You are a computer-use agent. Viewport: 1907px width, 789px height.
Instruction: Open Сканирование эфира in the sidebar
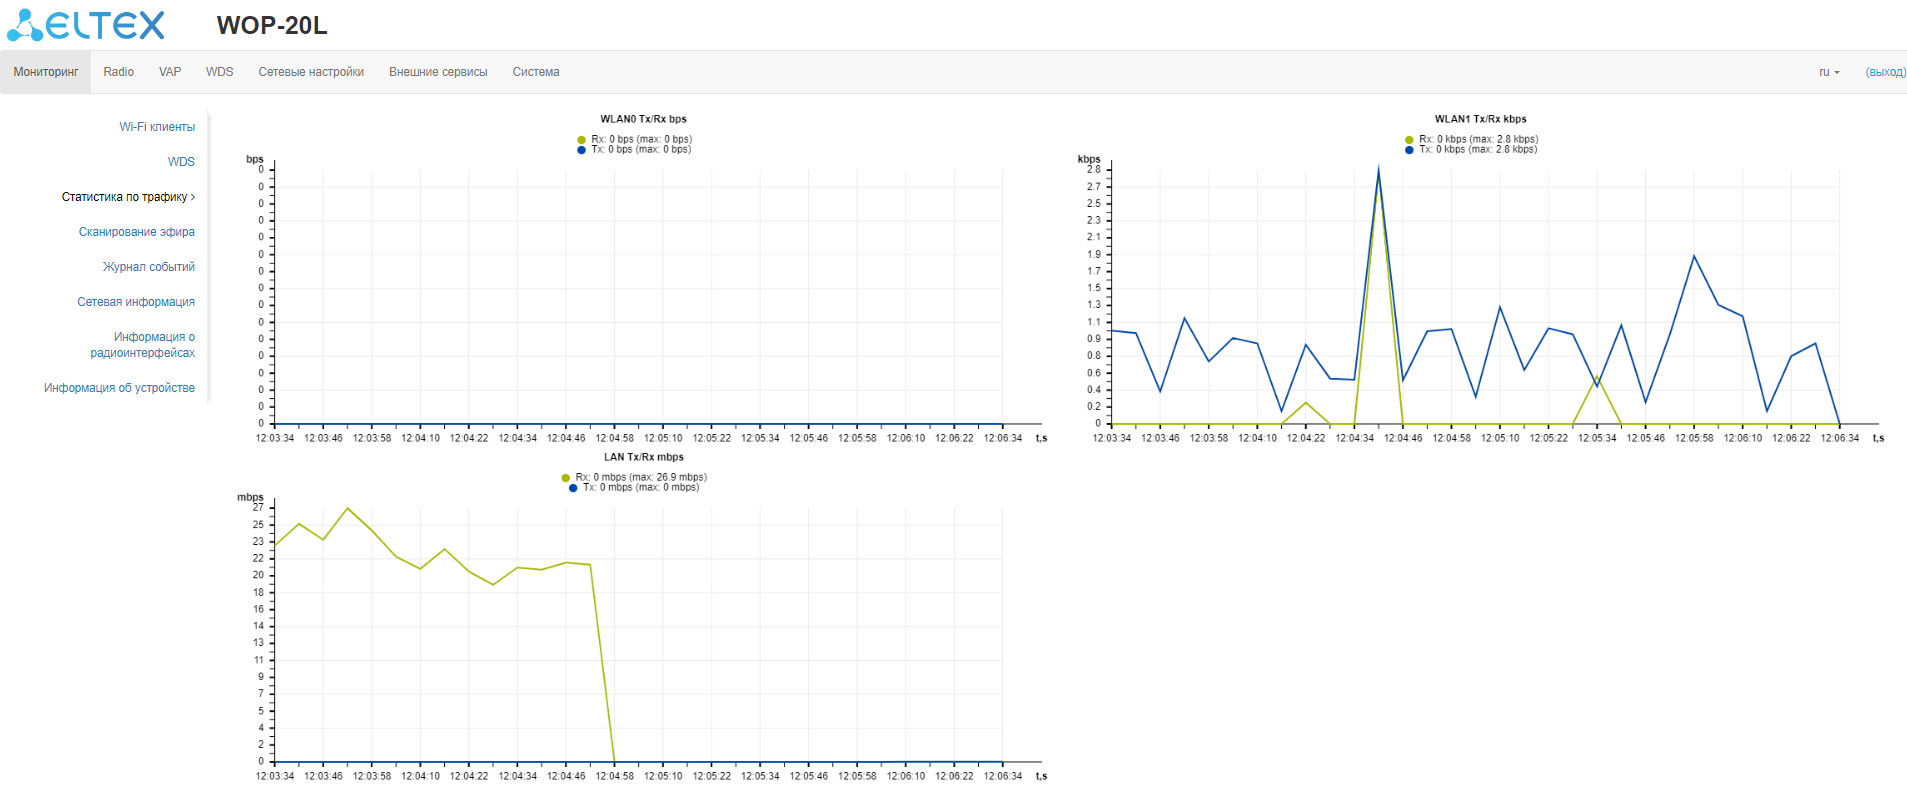(137, 232)
